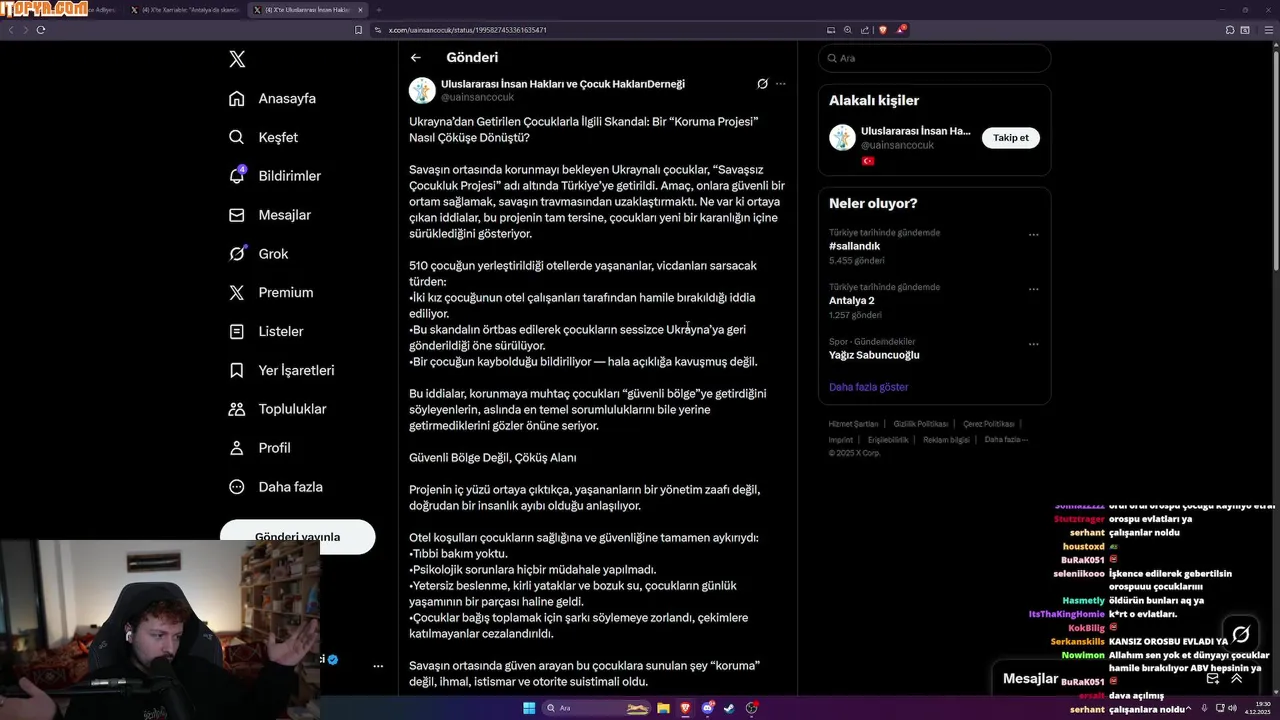Open Discord from the taskbar
Viewport: 1280px width, 720px height.
pyautogui.click(x=707, y=708)
